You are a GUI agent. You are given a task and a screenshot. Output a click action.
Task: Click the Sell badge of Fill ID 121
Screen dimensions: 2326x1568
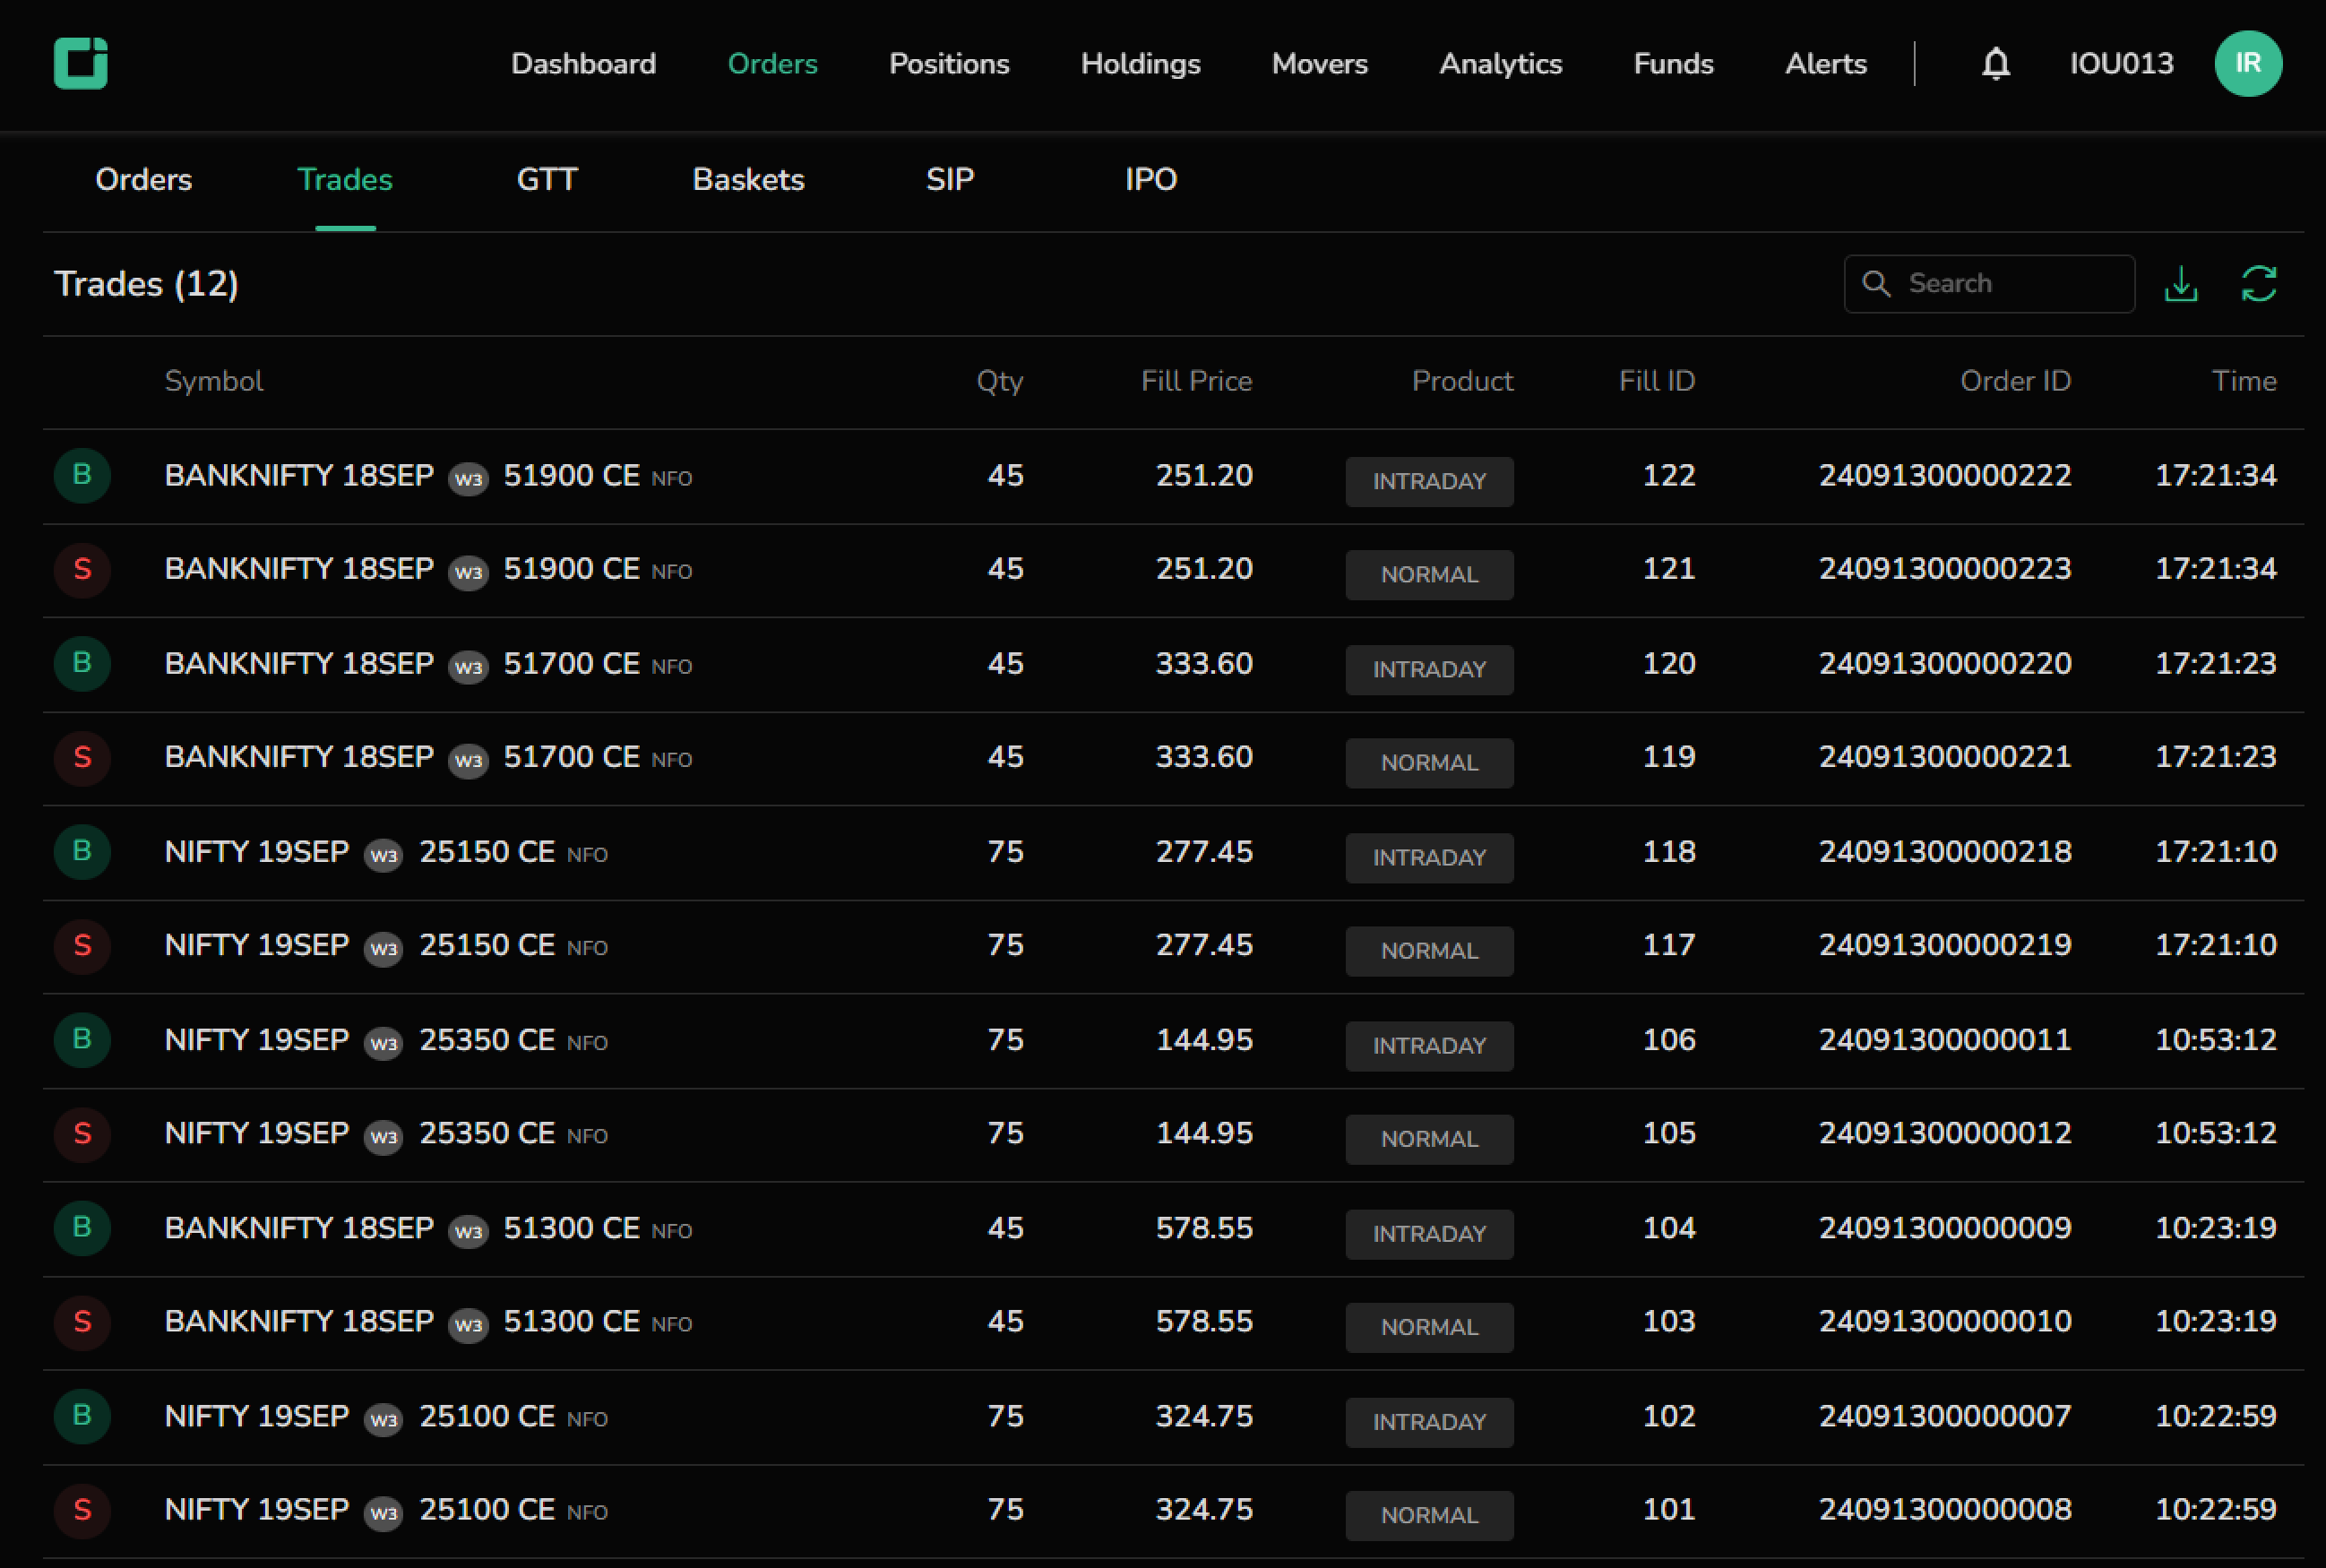click(82, 569)
